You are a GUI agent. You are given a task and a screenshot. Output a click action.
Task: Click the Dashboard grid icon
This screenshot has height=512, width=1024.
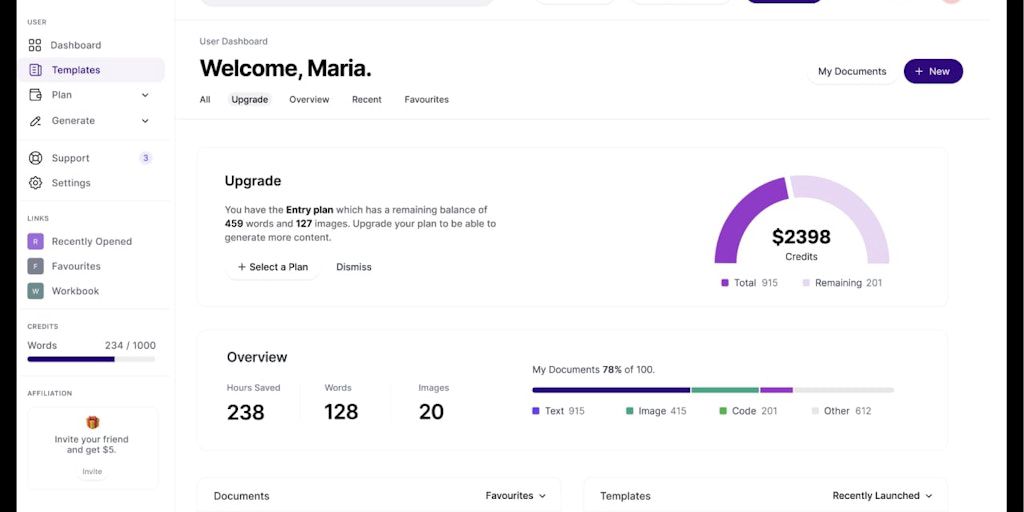point(35,45)
